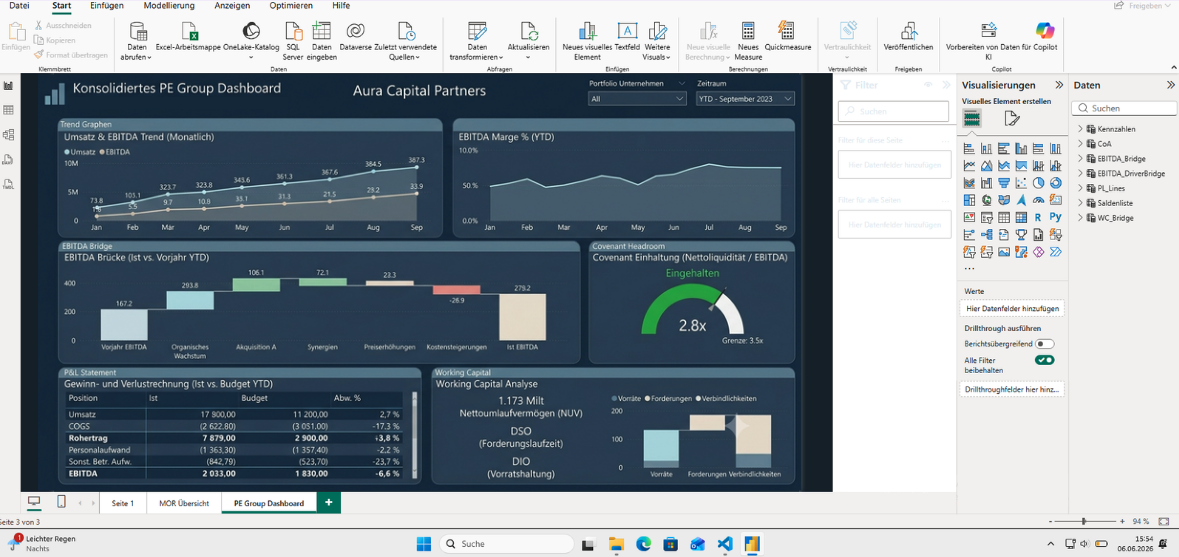1179x557 pixels.
Task: Show more visuals via ellipsis
Action: pyautogui.click(x=969, y=268)
